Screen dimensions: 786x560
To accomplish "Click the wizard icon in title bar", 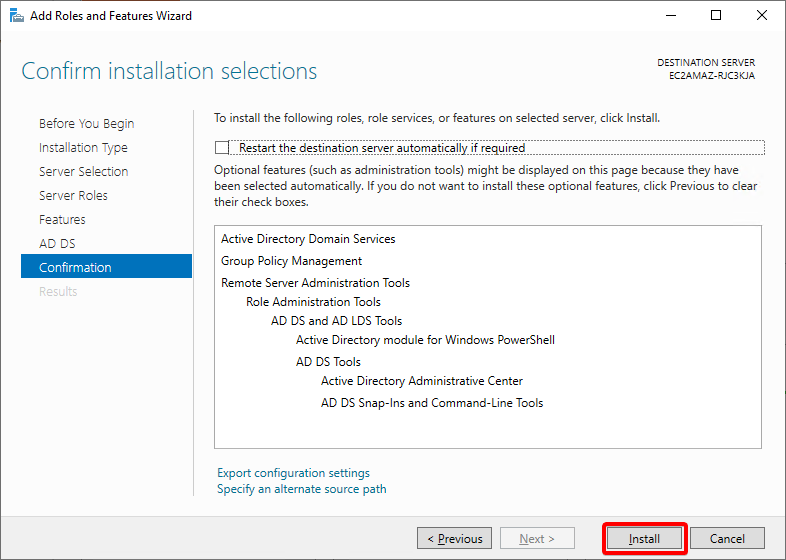I will click(17, 16).
